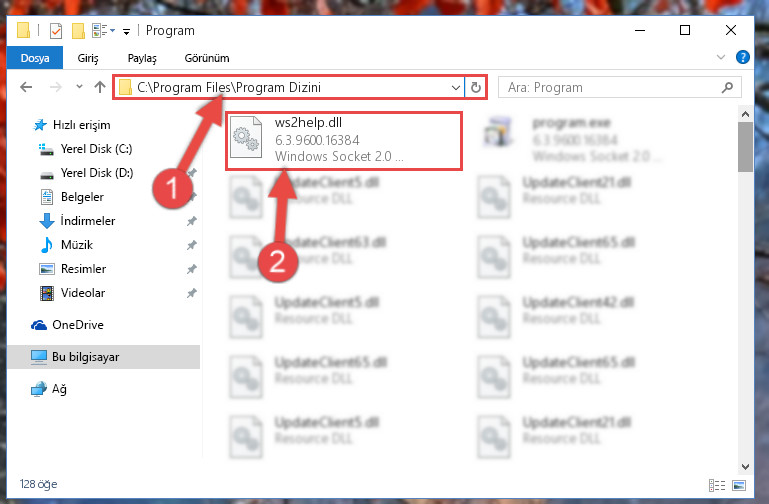Open the Görünüm ribbon tab

click(x=206, y=58)
